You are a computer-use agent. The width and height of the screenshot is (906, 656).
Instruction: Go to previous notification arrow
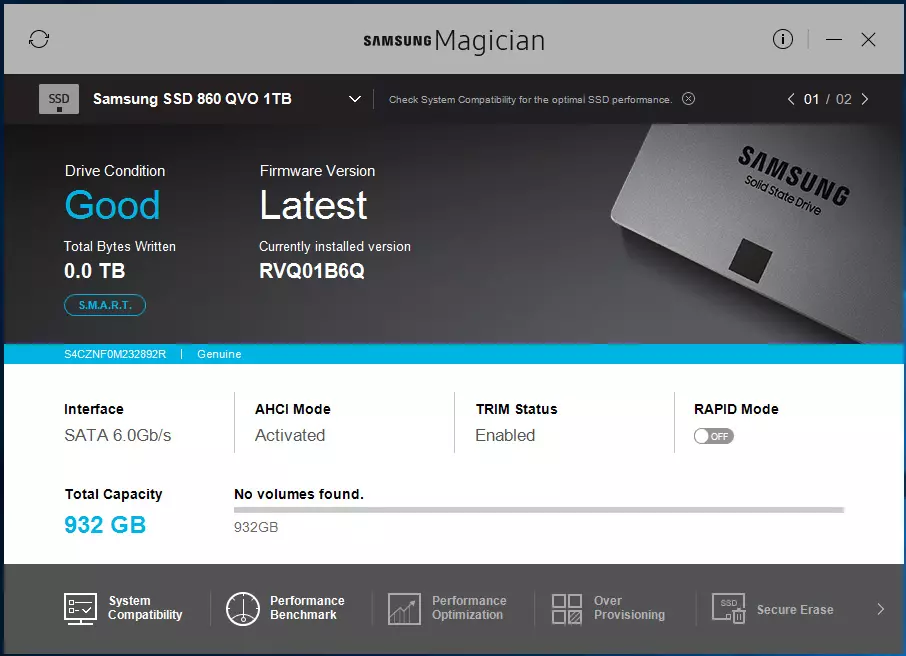(791, 99)
